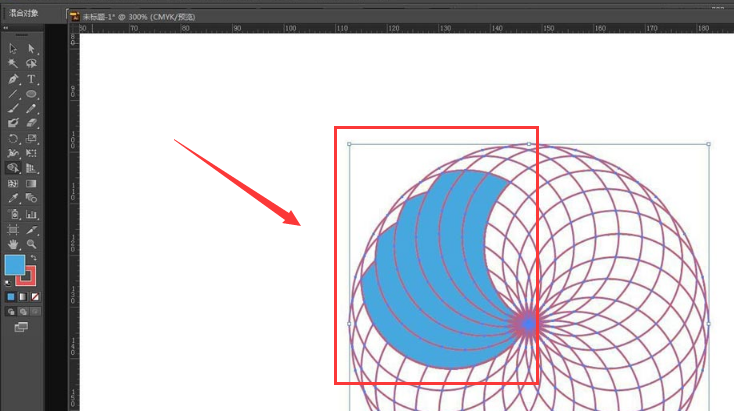Choose the Lasso tool
Viewport: 734px width, 411px height.
point(31,63)
